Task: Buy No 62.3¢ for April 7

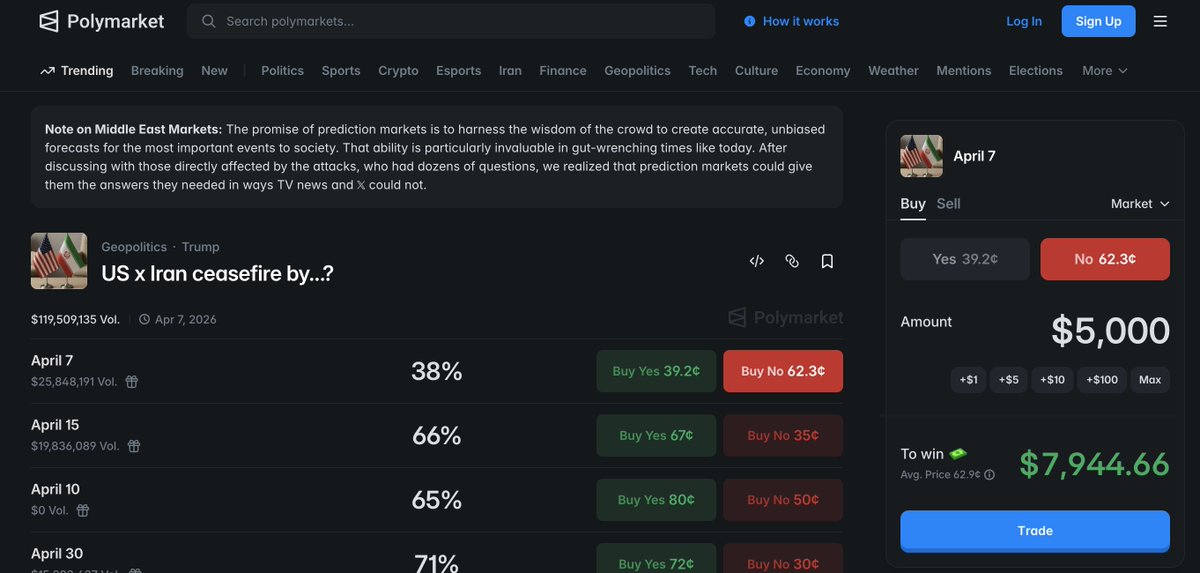Action: click(x=783, y=371)
